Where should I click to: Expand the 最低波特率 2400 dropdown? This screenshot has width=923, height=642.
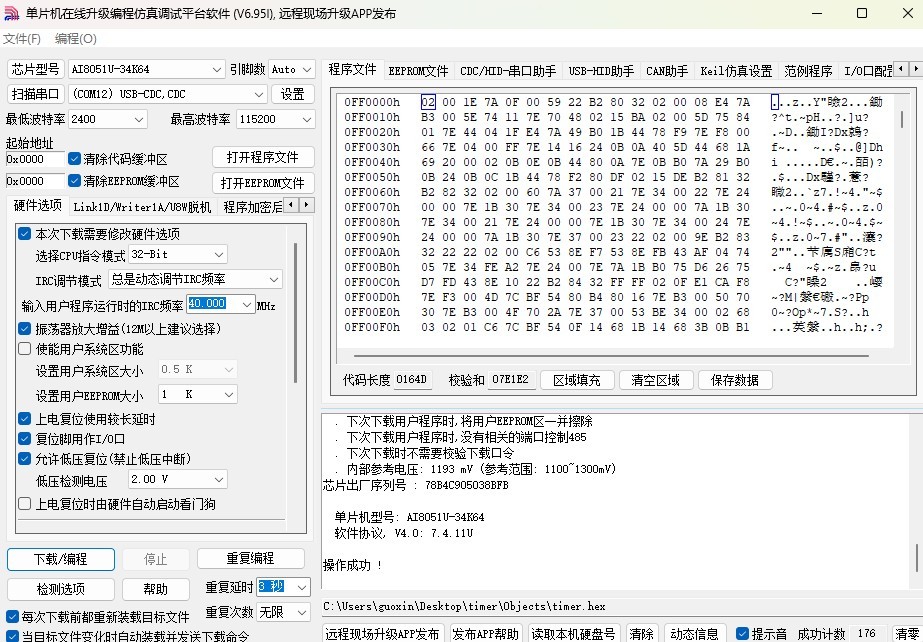[x=139, y=119]
